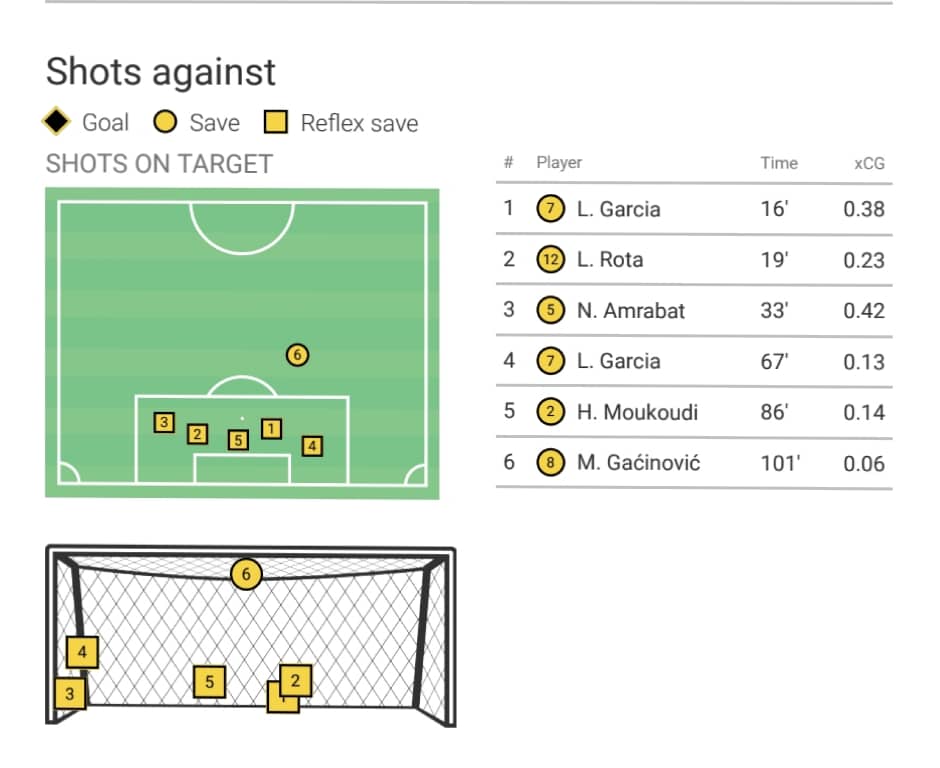Screen dimensions: 940x768
Task: Click the black Goal diamond legend icon
Action: pos(57,122)
